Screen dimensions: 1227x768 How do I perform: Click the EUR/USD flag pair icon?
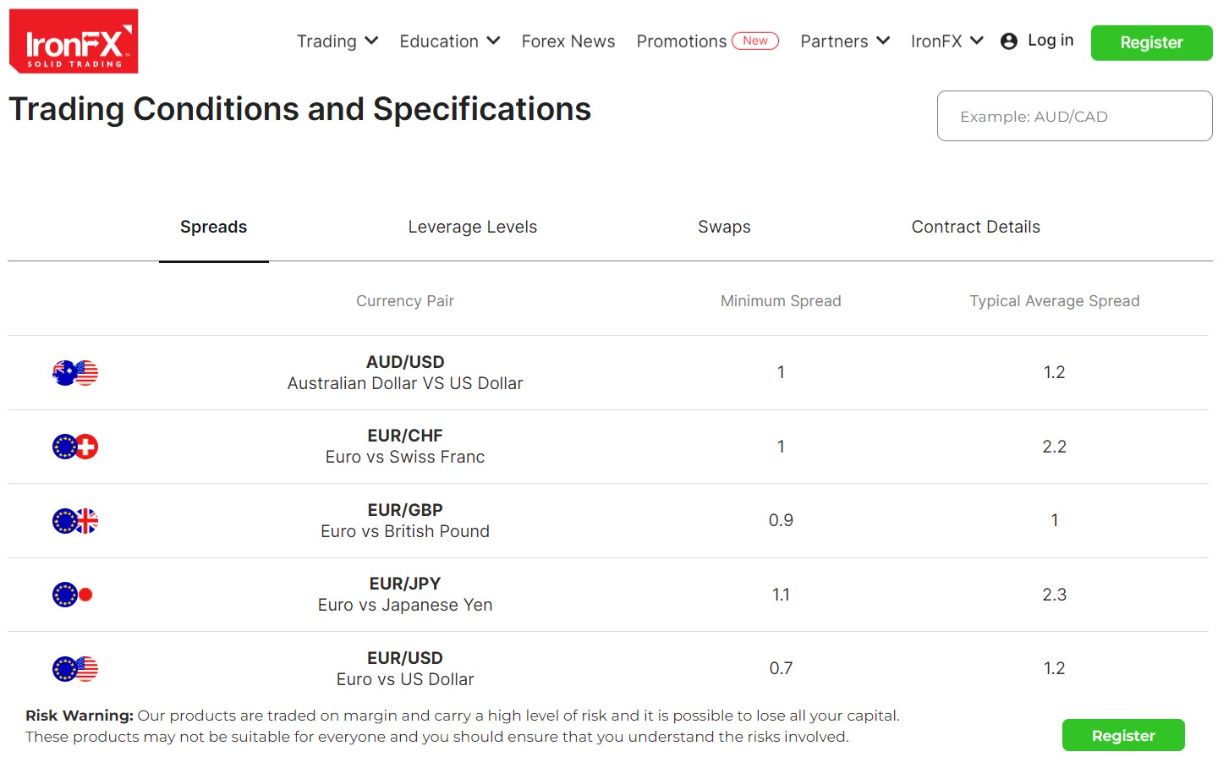pyautogui.click(x=75, y=669)
